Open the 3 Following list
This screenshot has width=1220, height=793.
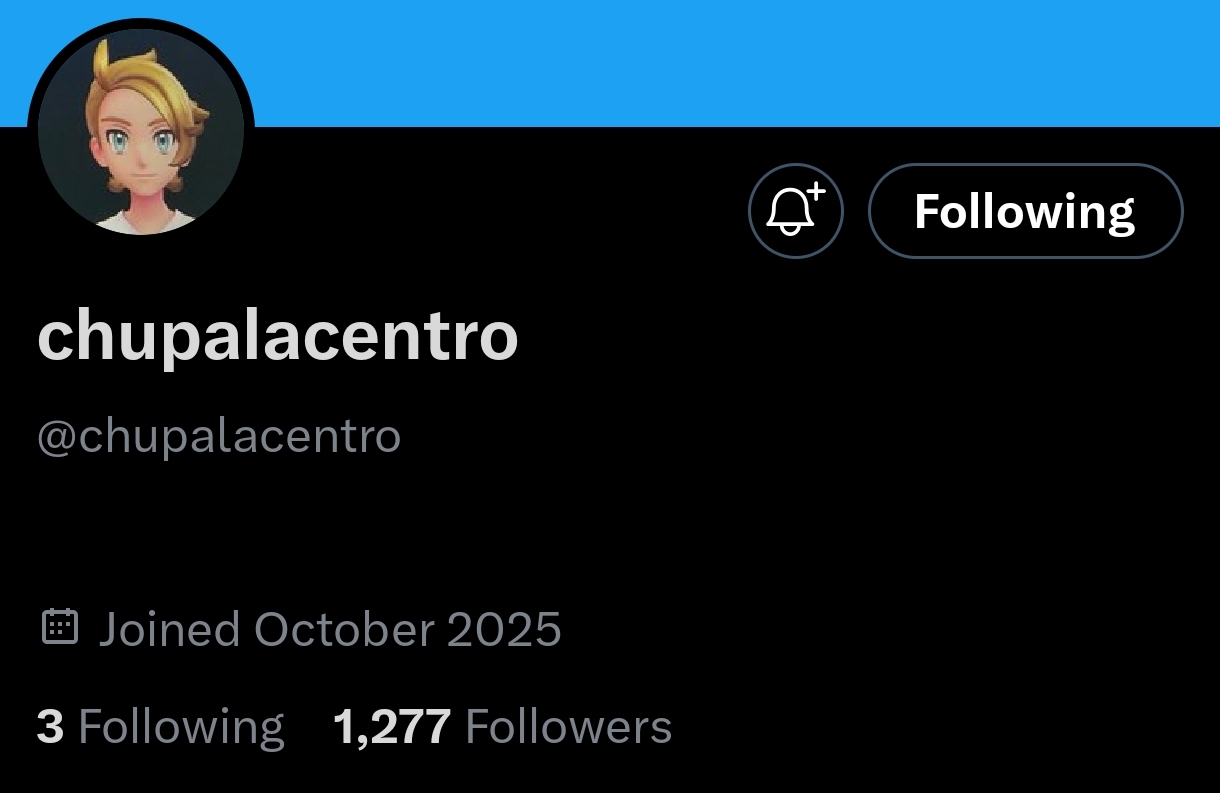160,727
